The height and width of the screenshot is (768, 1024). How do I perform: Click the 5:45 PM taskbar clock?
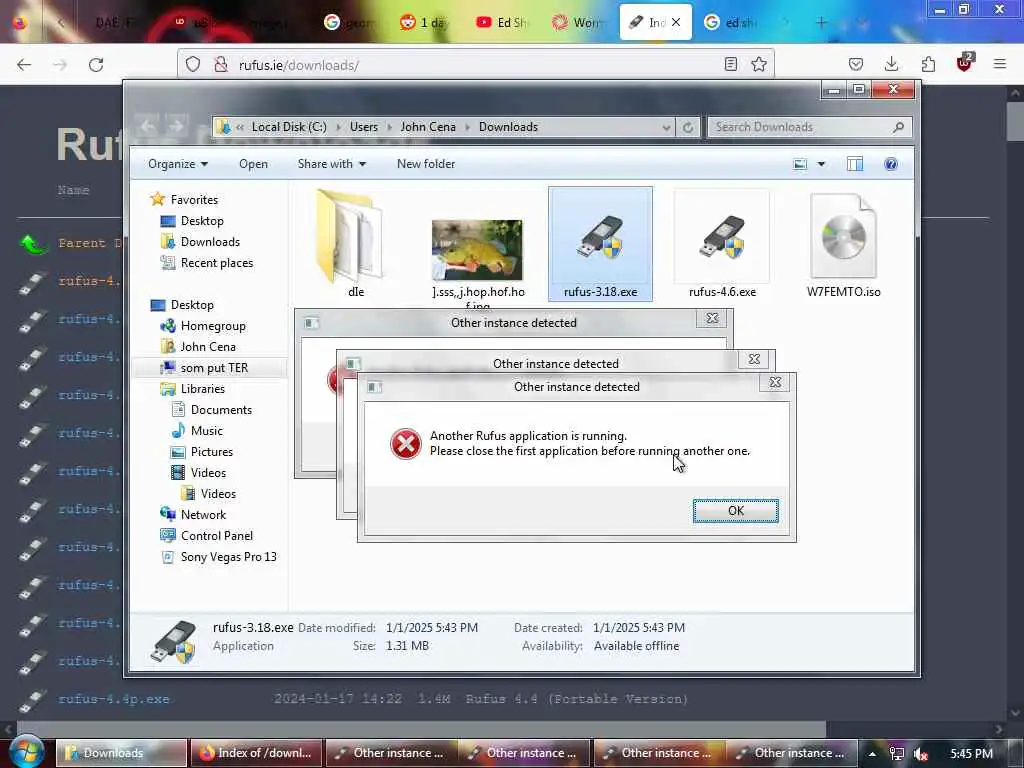[x=971, y=754]
